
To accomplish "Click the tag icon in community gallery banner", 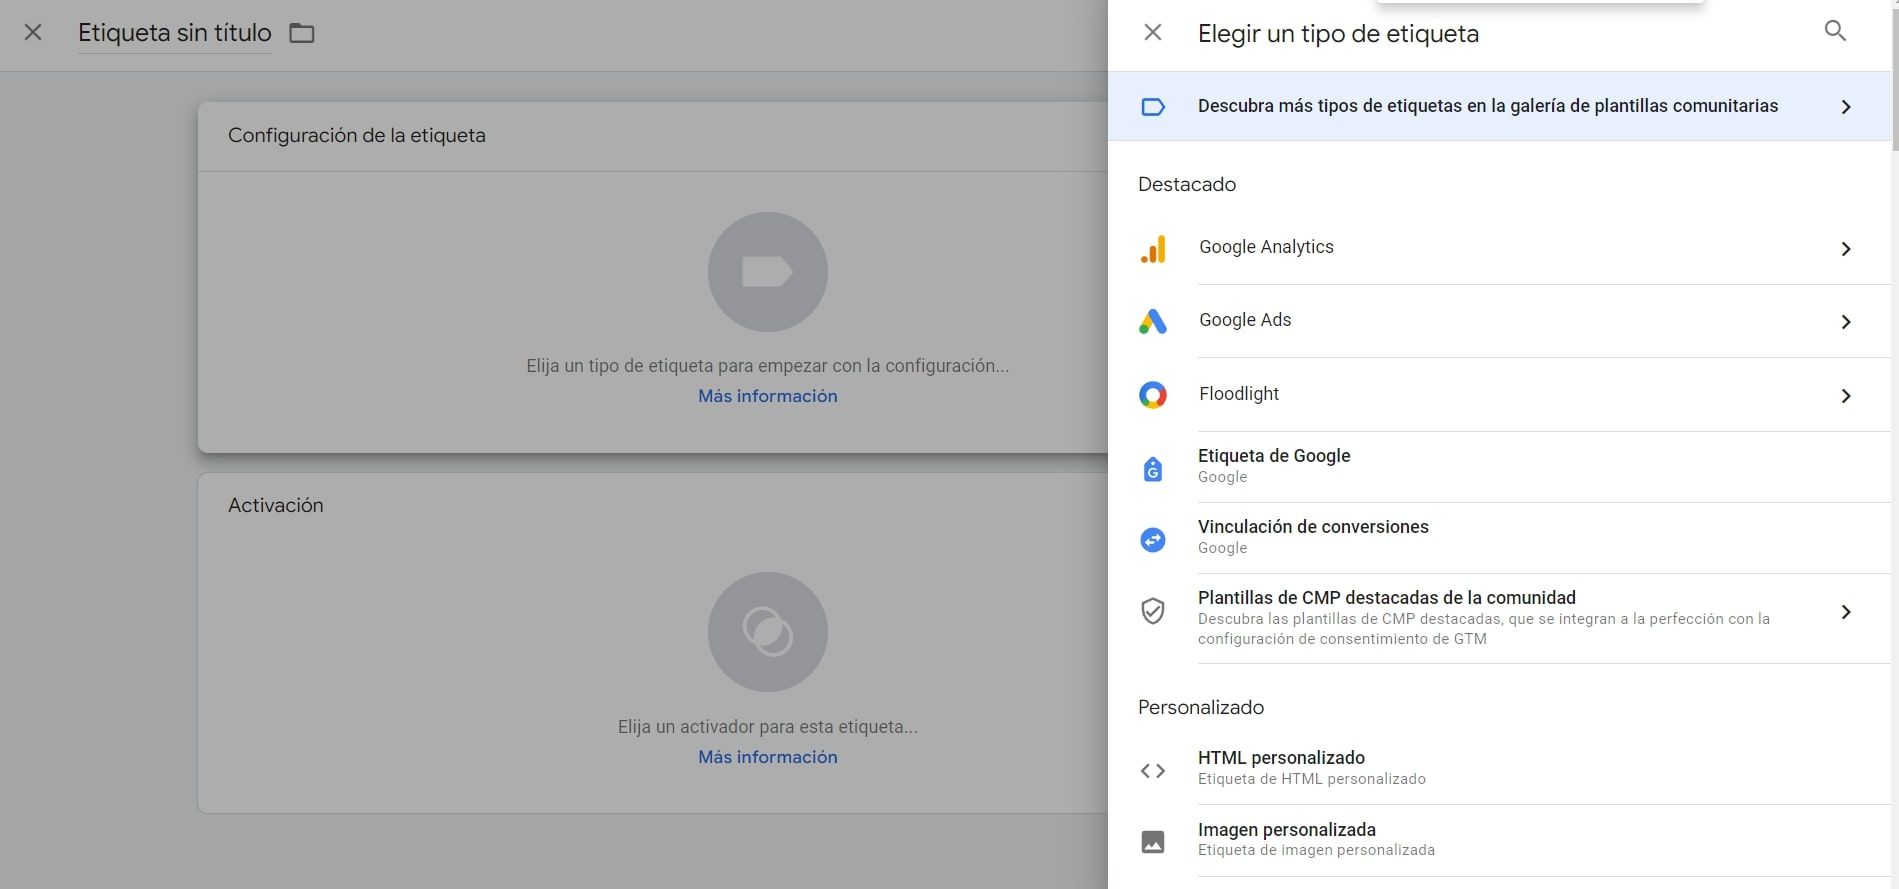I will click(x=1153, y=107).
